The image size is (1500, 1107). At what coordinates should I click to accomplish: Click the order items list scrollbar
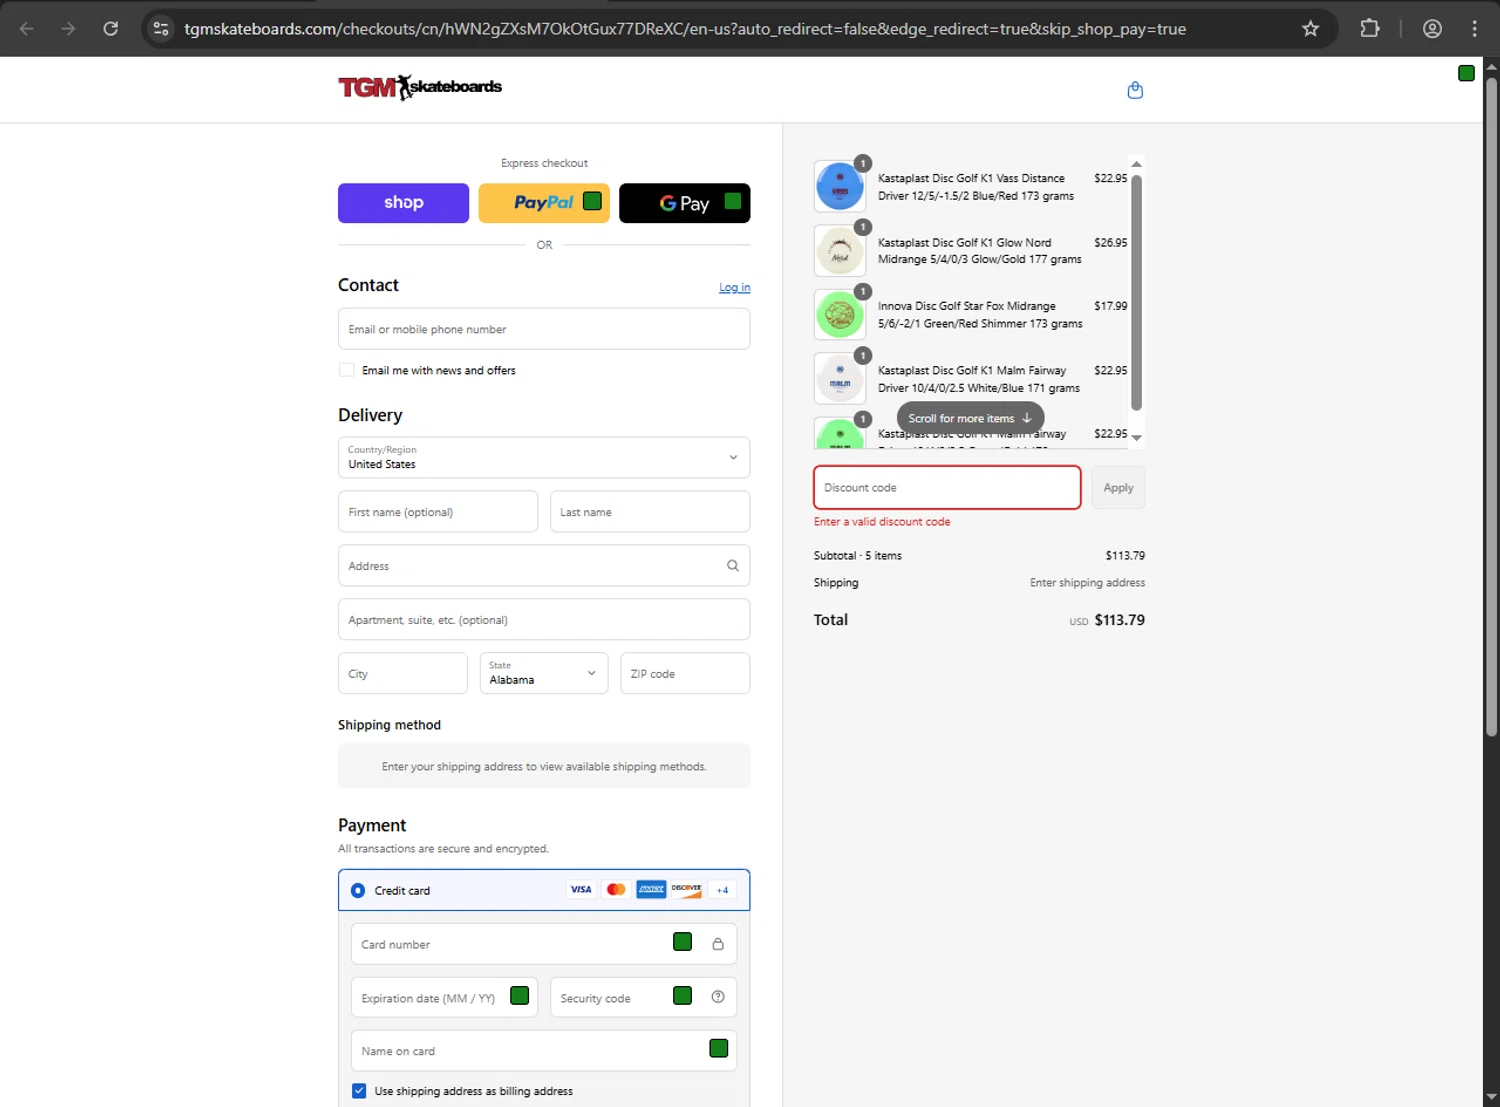pos(1136,292)
